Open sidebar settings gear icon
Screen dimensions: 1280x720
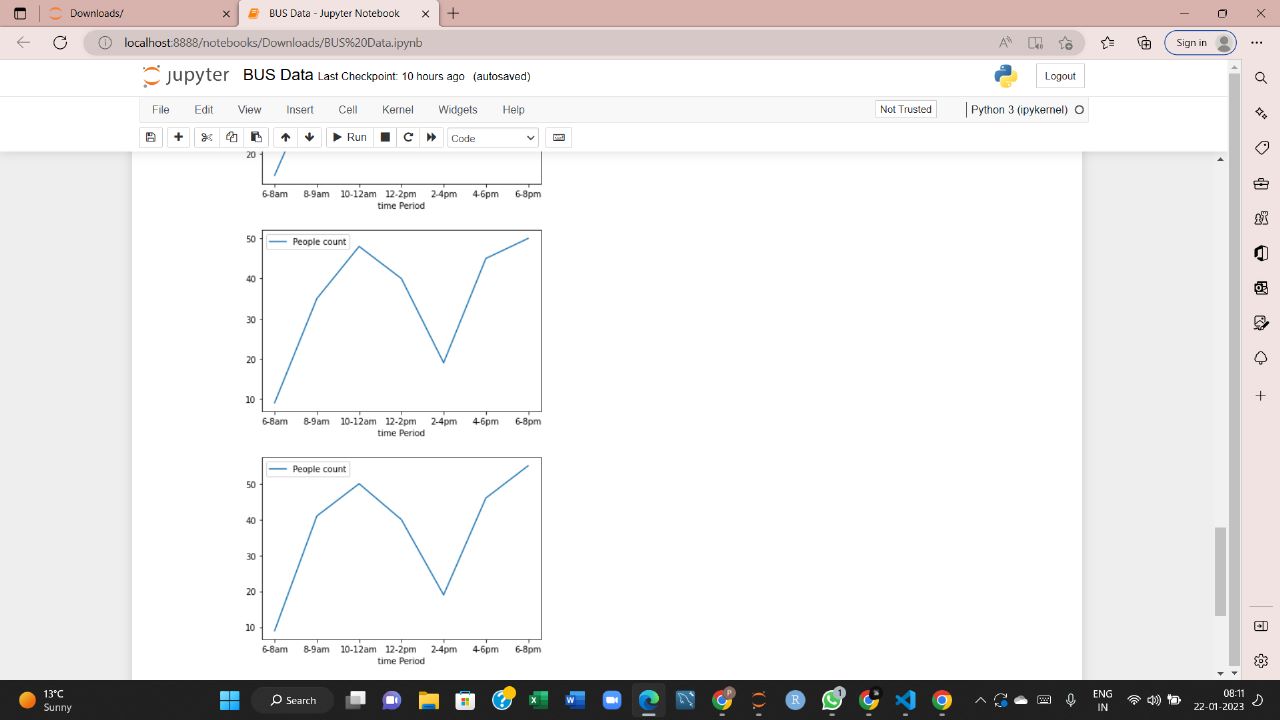(1261, 660)
